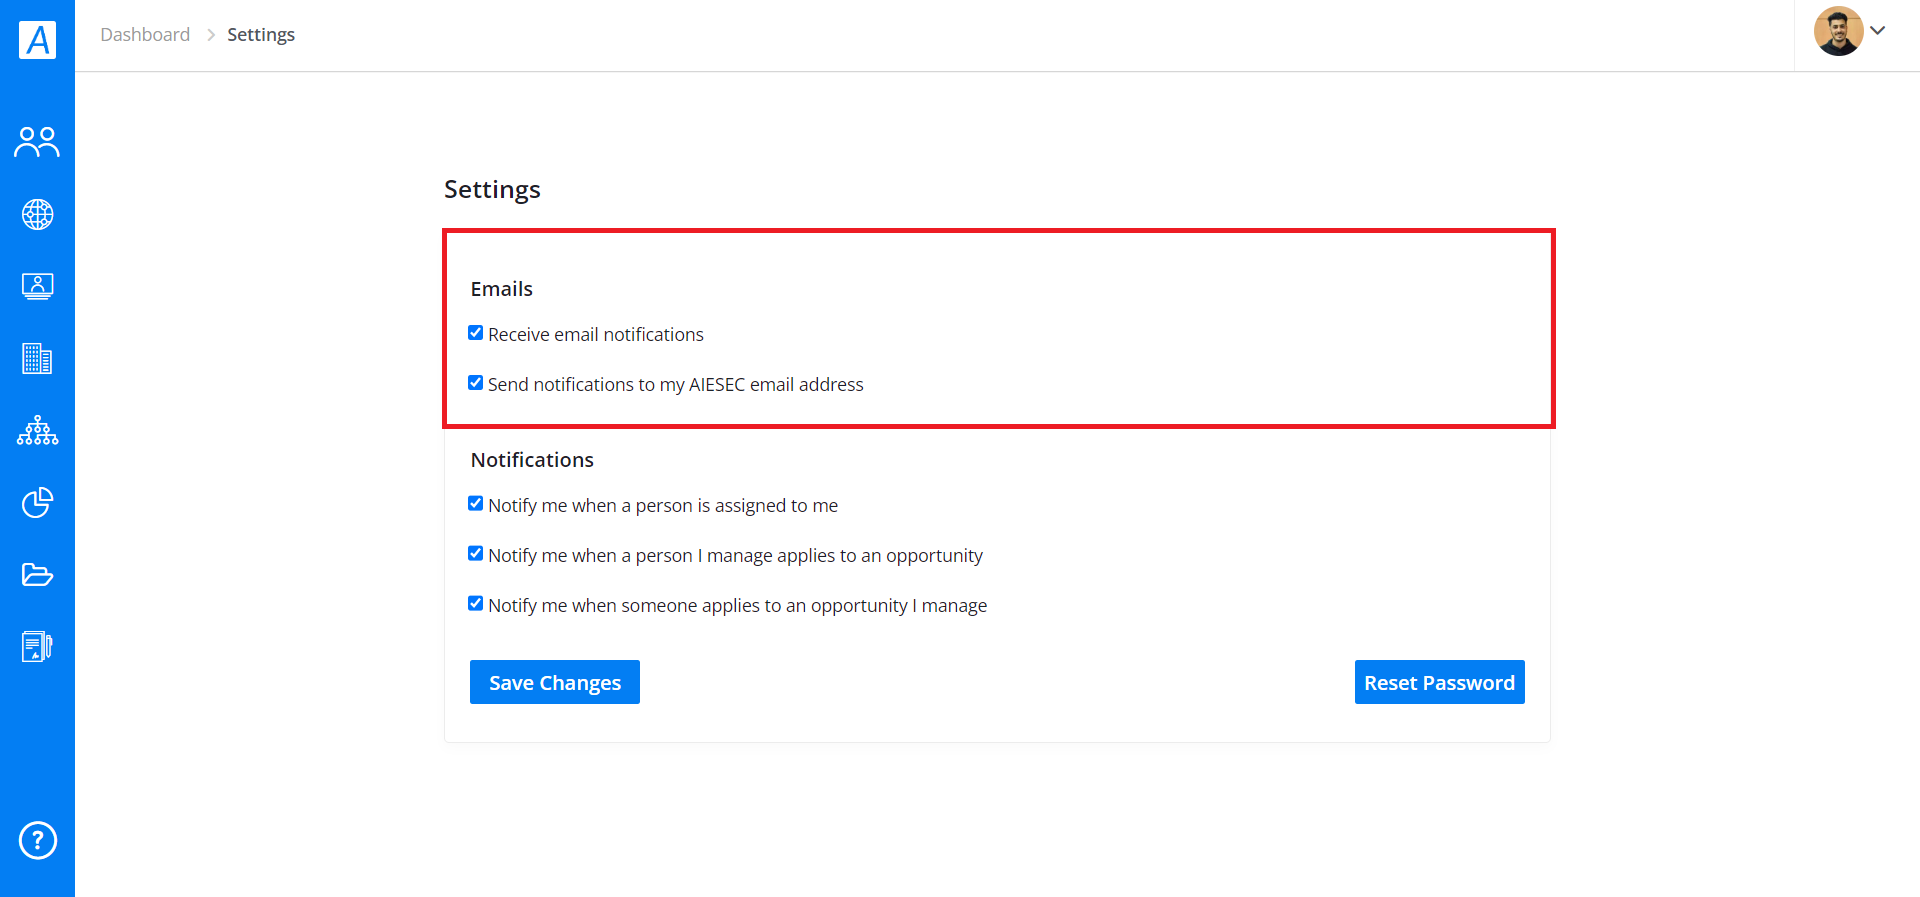Image resolution: width=1920 pixels, height=897 pixels.
Task: Toggle notify when person is assigned checkbox
Action: pyautogui.click(x=476, y=504)
